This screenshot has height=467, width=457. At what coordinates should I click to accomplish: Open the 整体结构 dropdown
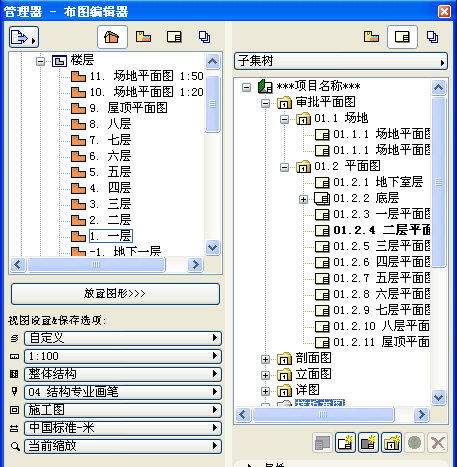(x=123, y=374)
